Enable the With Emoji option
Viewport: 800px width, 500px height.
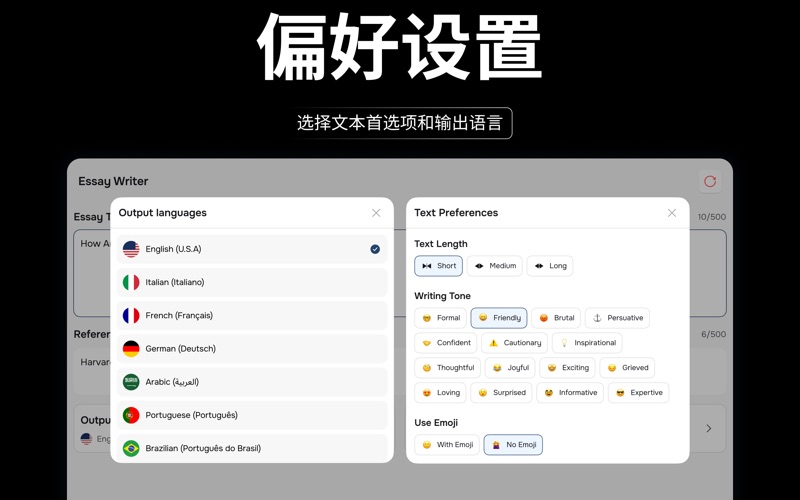coord(447,445)
